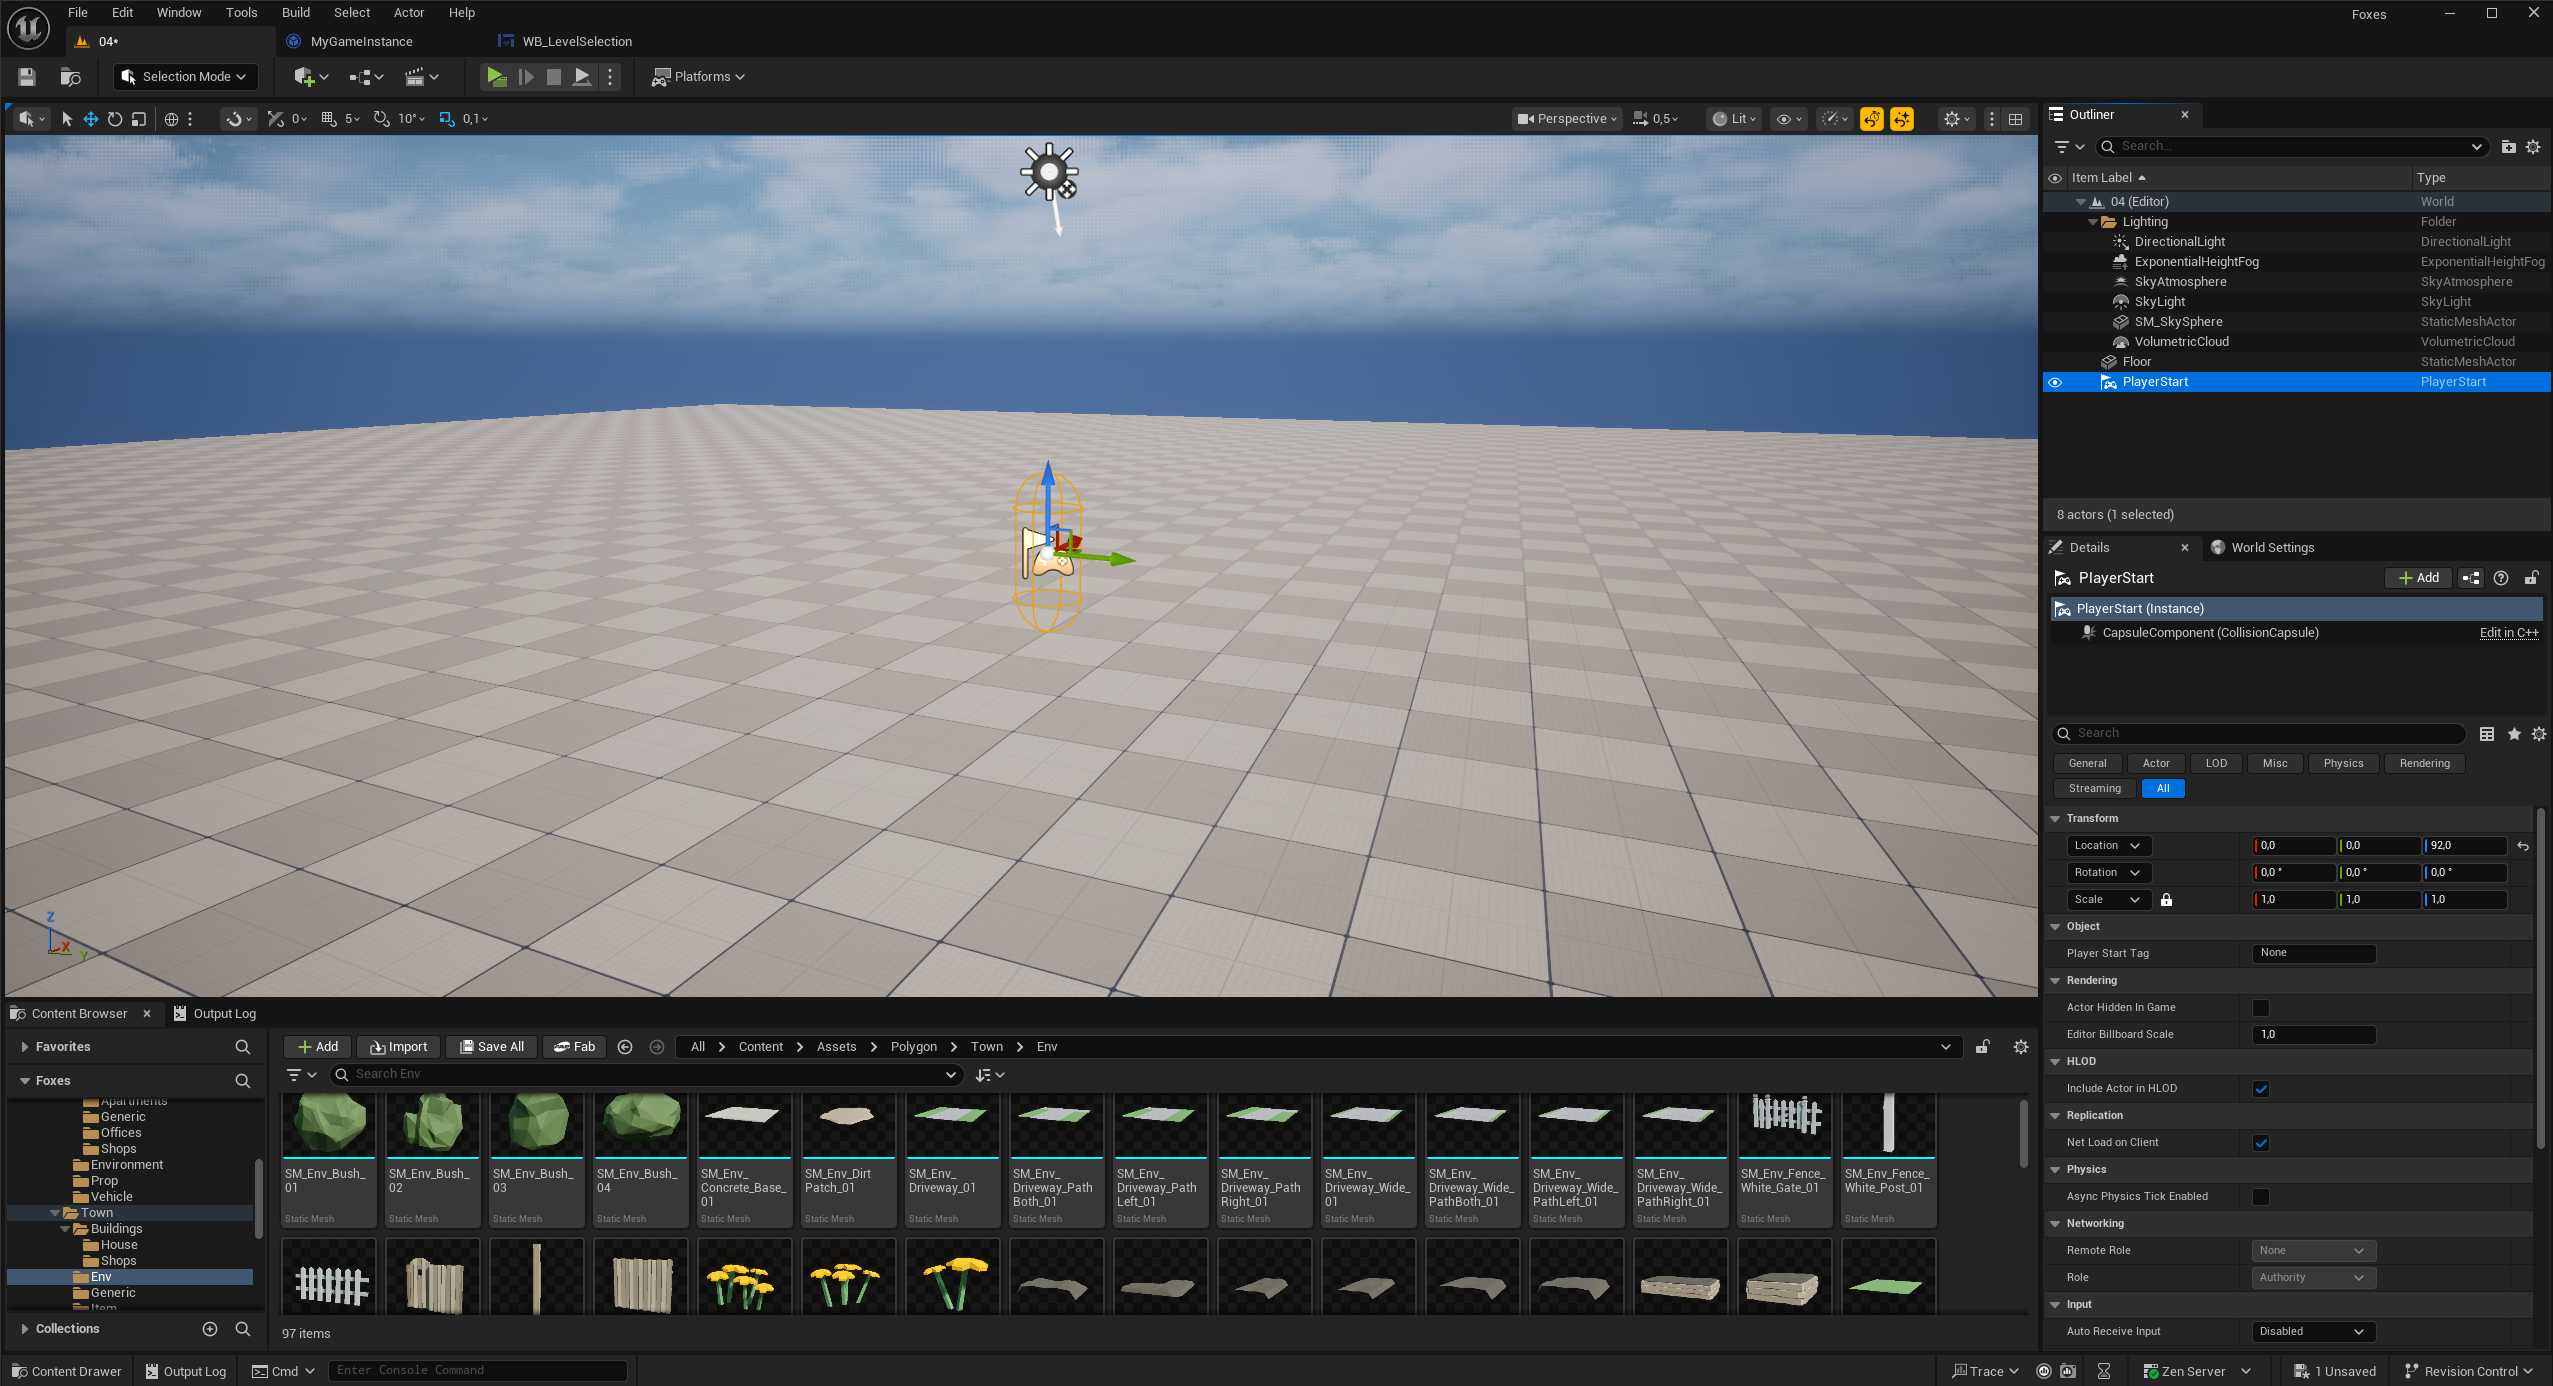Click the Fab button
The image size is (2553, 1386).
(x=575, y=1047)
